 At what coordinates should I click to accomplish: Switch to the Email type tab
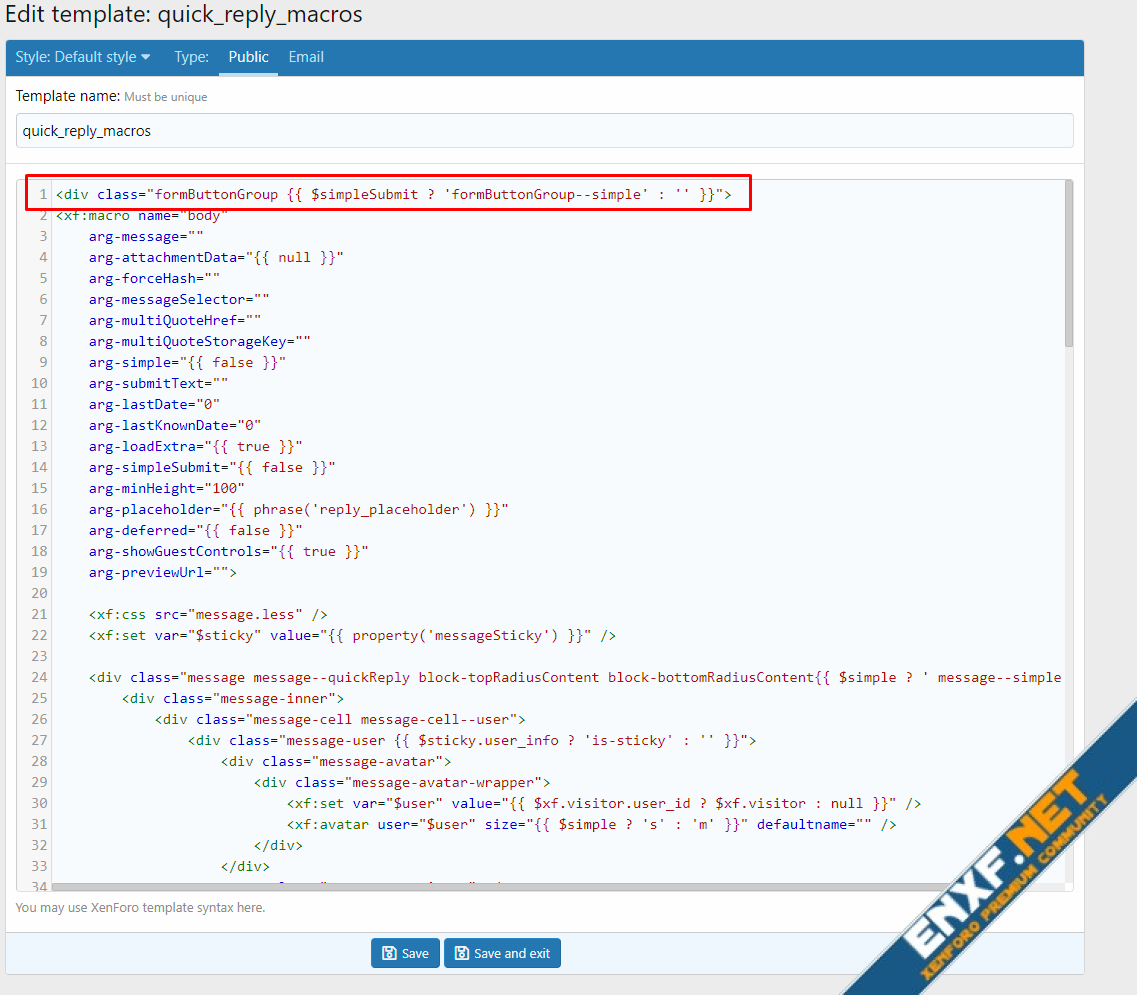(x=306, y=57)
